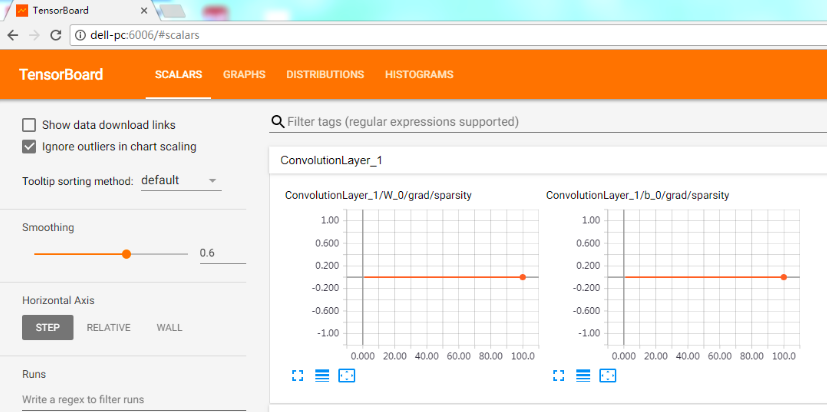This screenshot has width=827, height=412.
Task: Click the TensorBoard tab favicon
Action: (22, 11)
